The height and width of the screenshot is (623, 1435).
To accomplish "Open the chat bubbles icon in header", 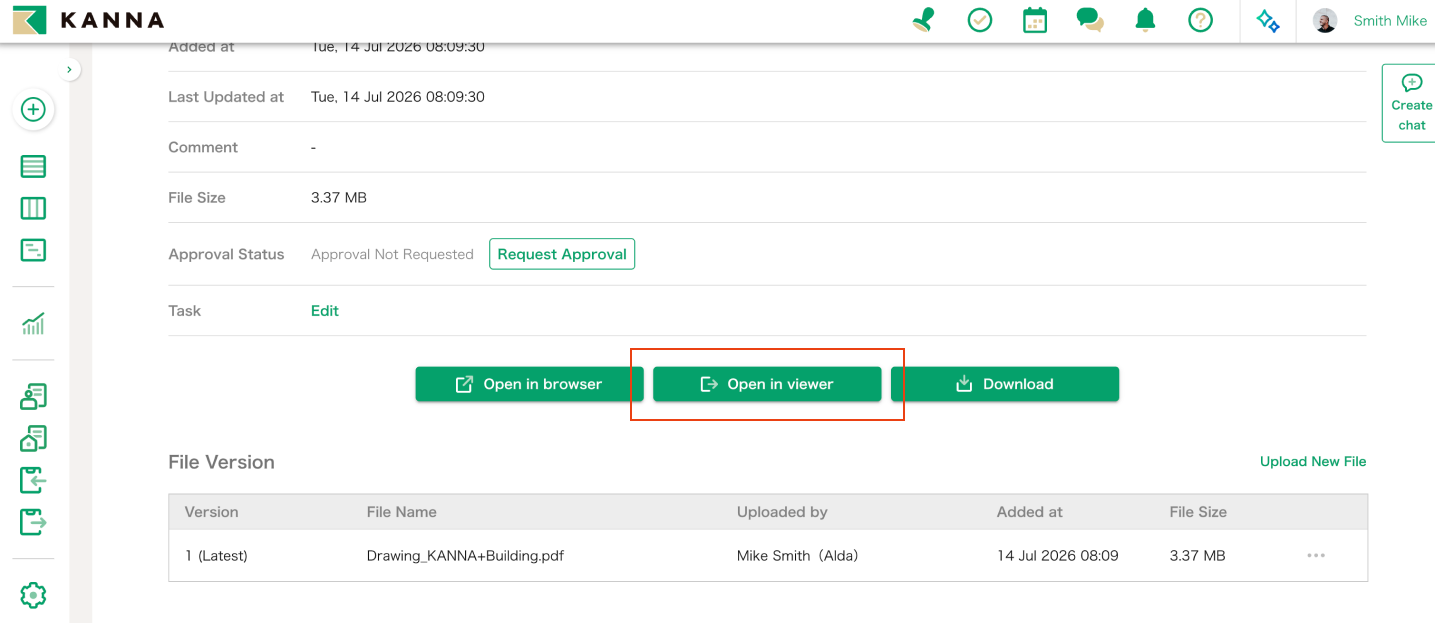I will click(x=1090, y=20).
